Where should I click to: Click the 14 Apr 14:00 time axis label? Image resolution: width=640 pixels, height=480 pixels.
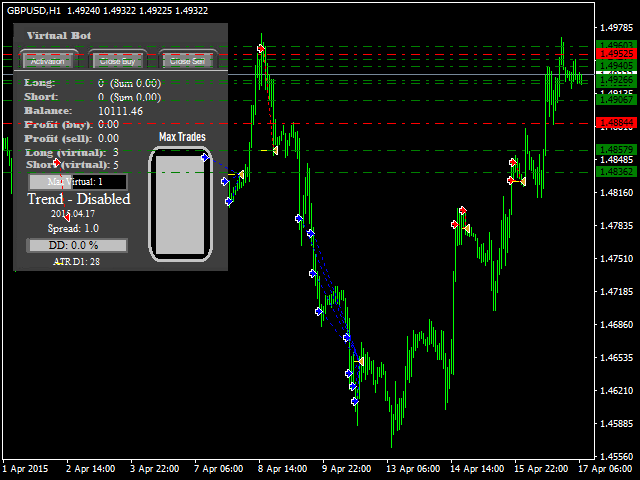point(477,469)
